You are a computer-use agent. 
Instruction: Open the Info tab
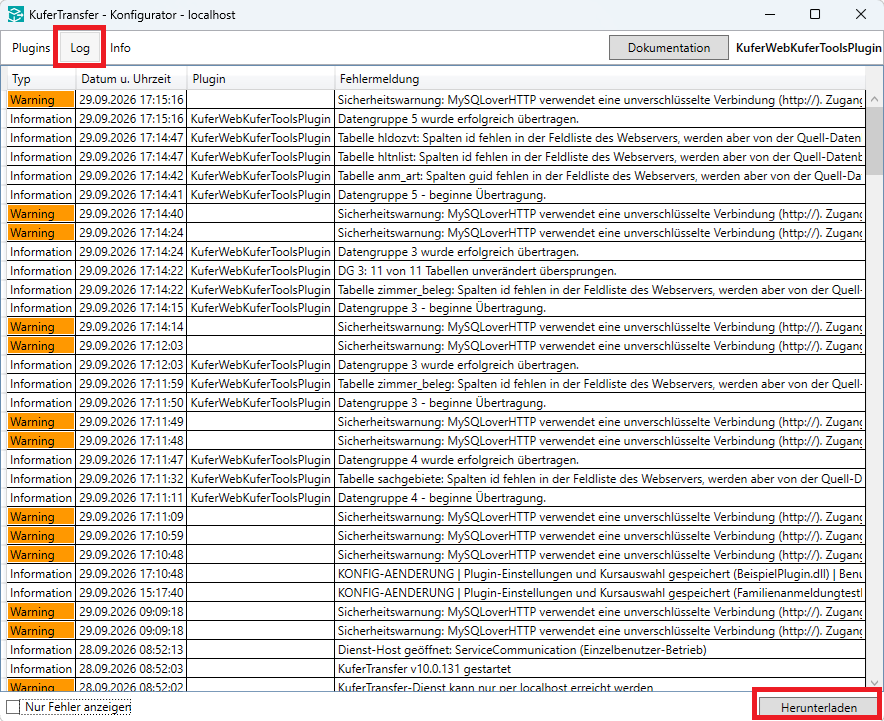120,48
